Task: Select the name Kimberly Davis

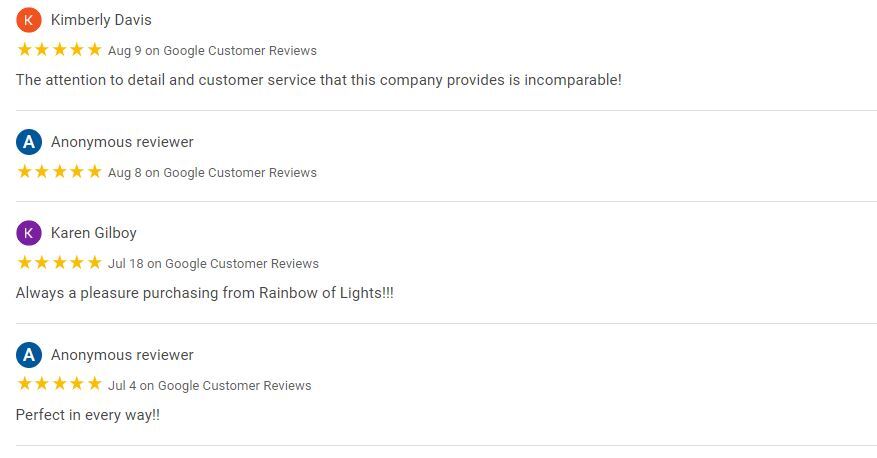Action: 101,20
